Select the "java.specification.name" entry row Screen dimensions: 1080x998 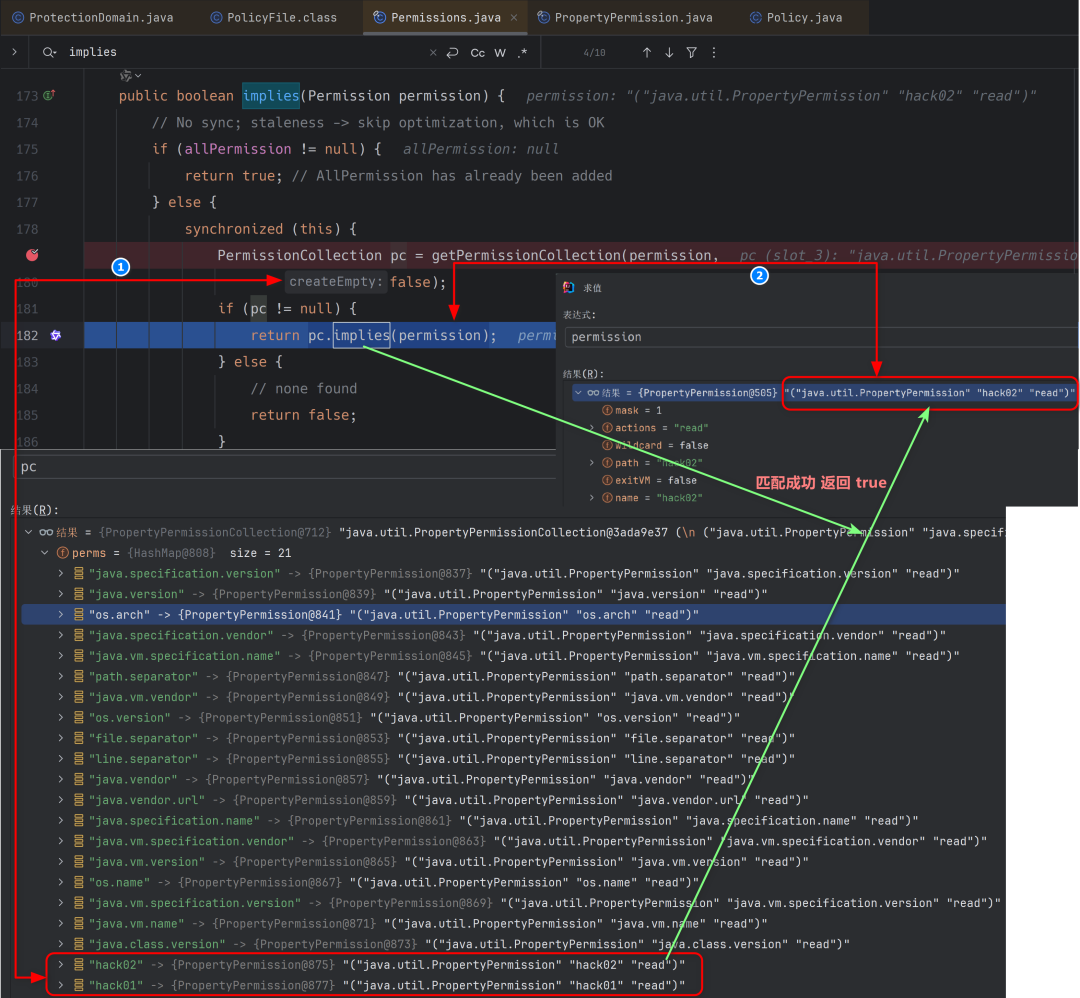(514, 821)
